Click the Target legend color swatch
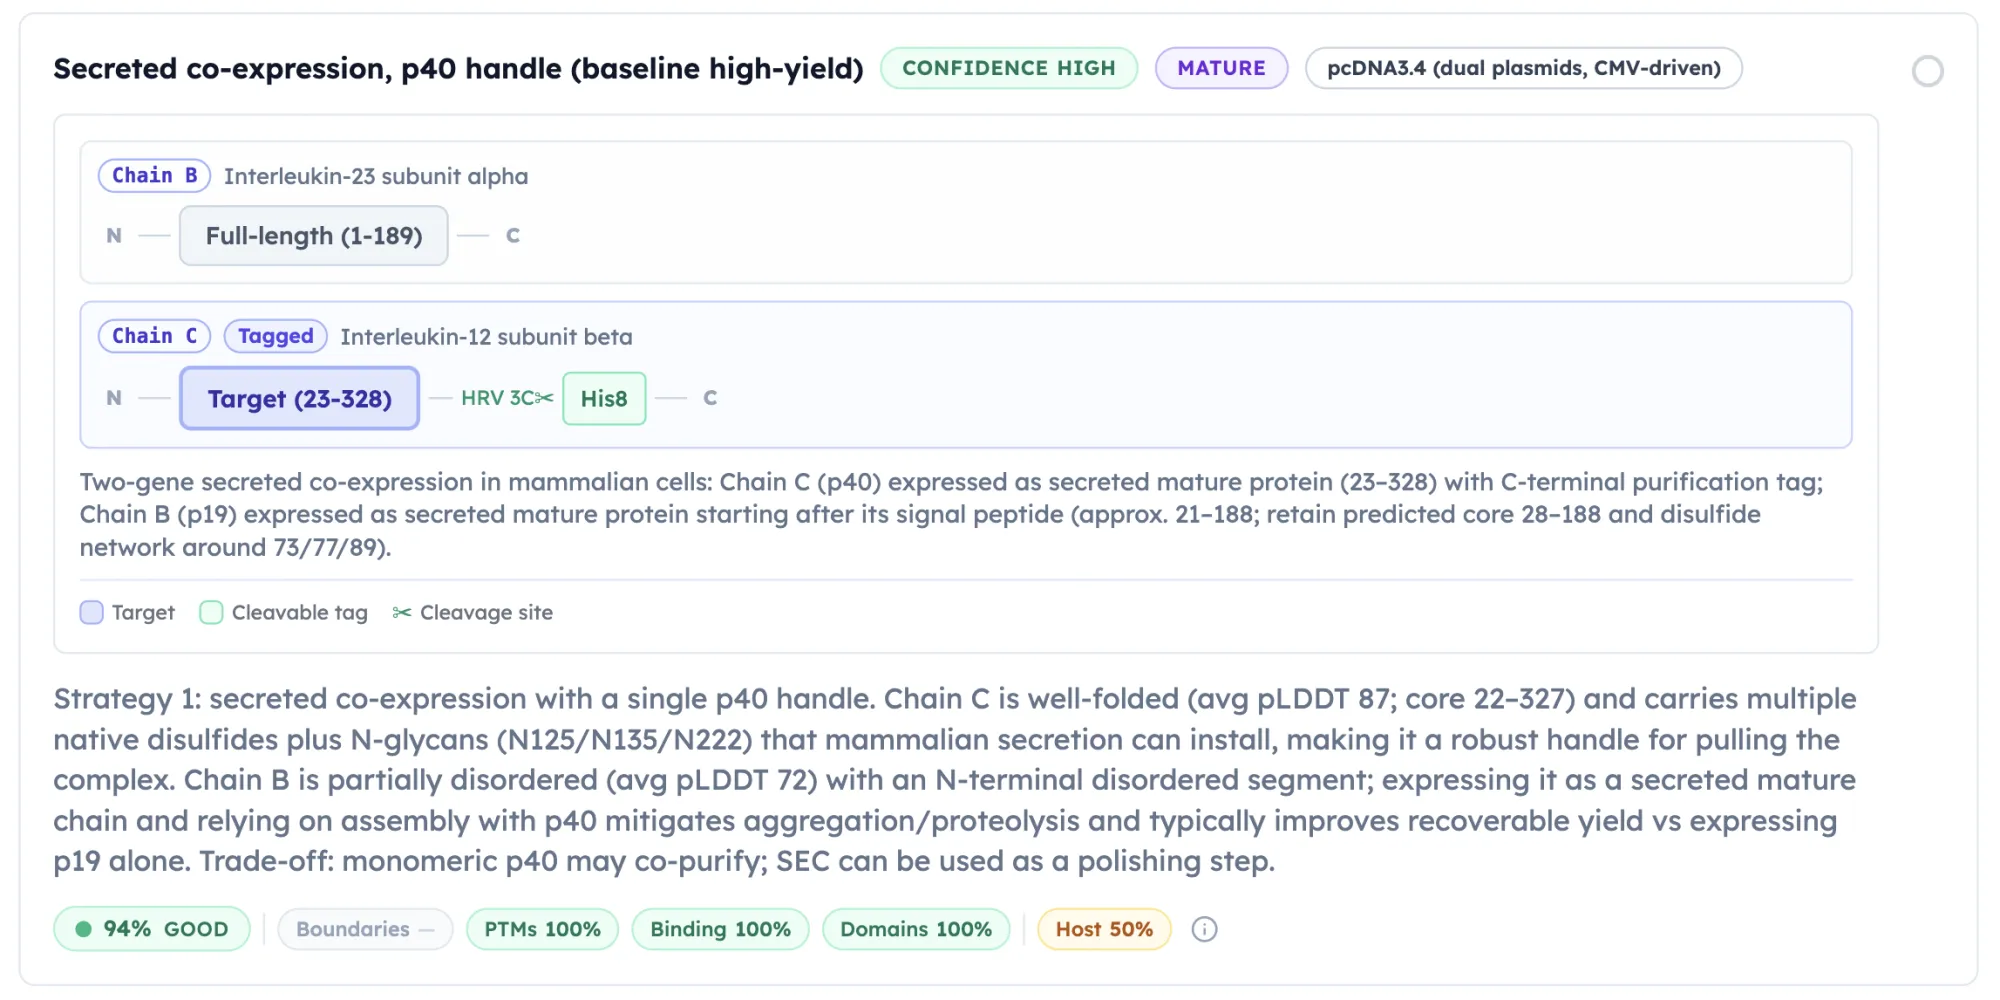 point(91,612)
